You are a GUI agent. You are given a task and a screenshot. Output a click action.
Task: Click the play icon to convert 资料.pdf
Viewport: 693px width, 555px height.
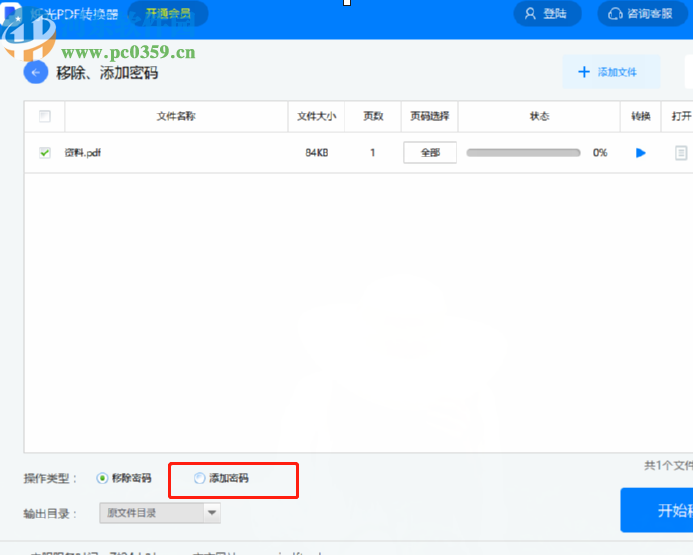pyautogui.click(x=641, y=153)
